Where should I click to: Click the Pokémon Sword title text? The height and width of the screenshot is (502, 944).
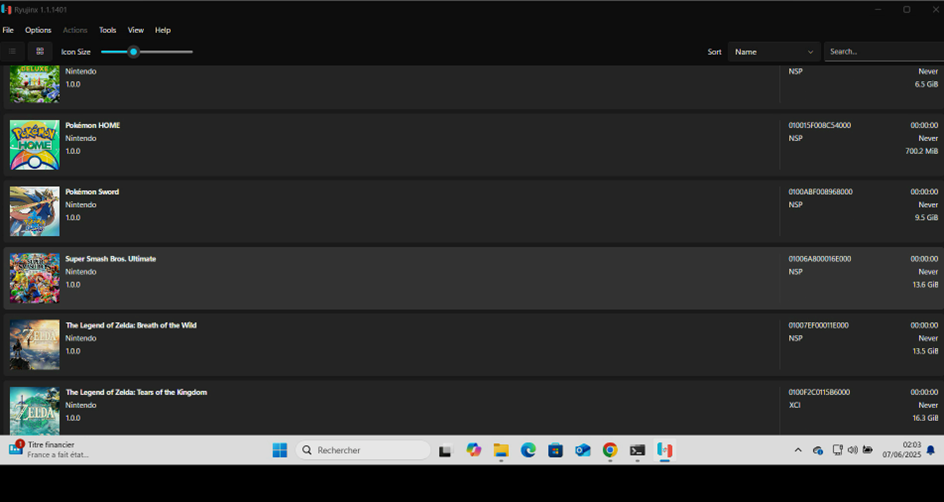pyautogui.click(x=92, y=192)
